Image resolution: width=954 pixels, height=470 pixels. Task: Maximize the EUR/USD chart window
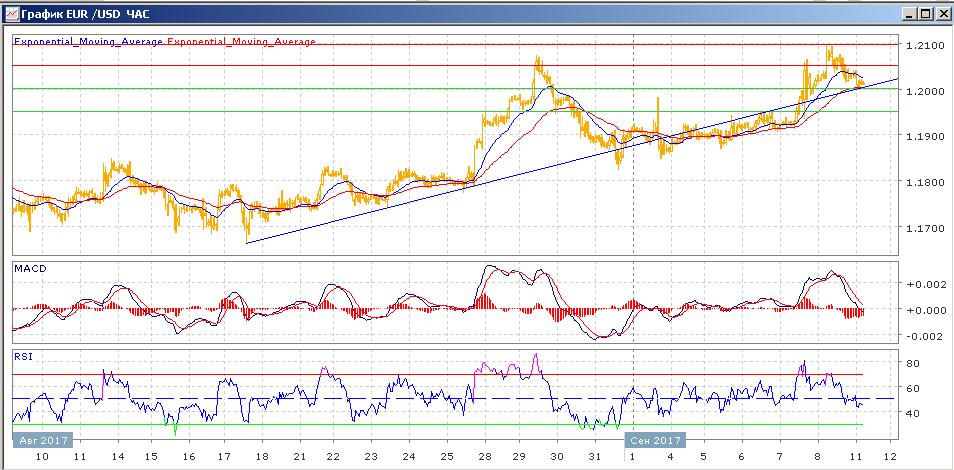[924, 13]
